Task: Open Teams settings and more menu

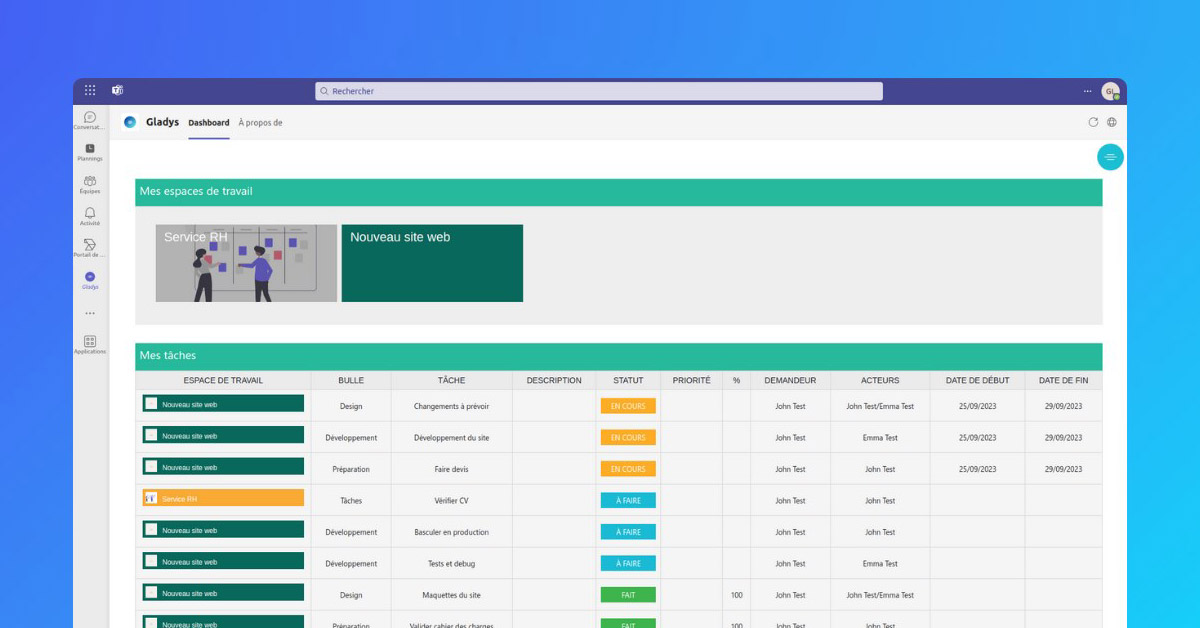Action: pos(1088,91)
